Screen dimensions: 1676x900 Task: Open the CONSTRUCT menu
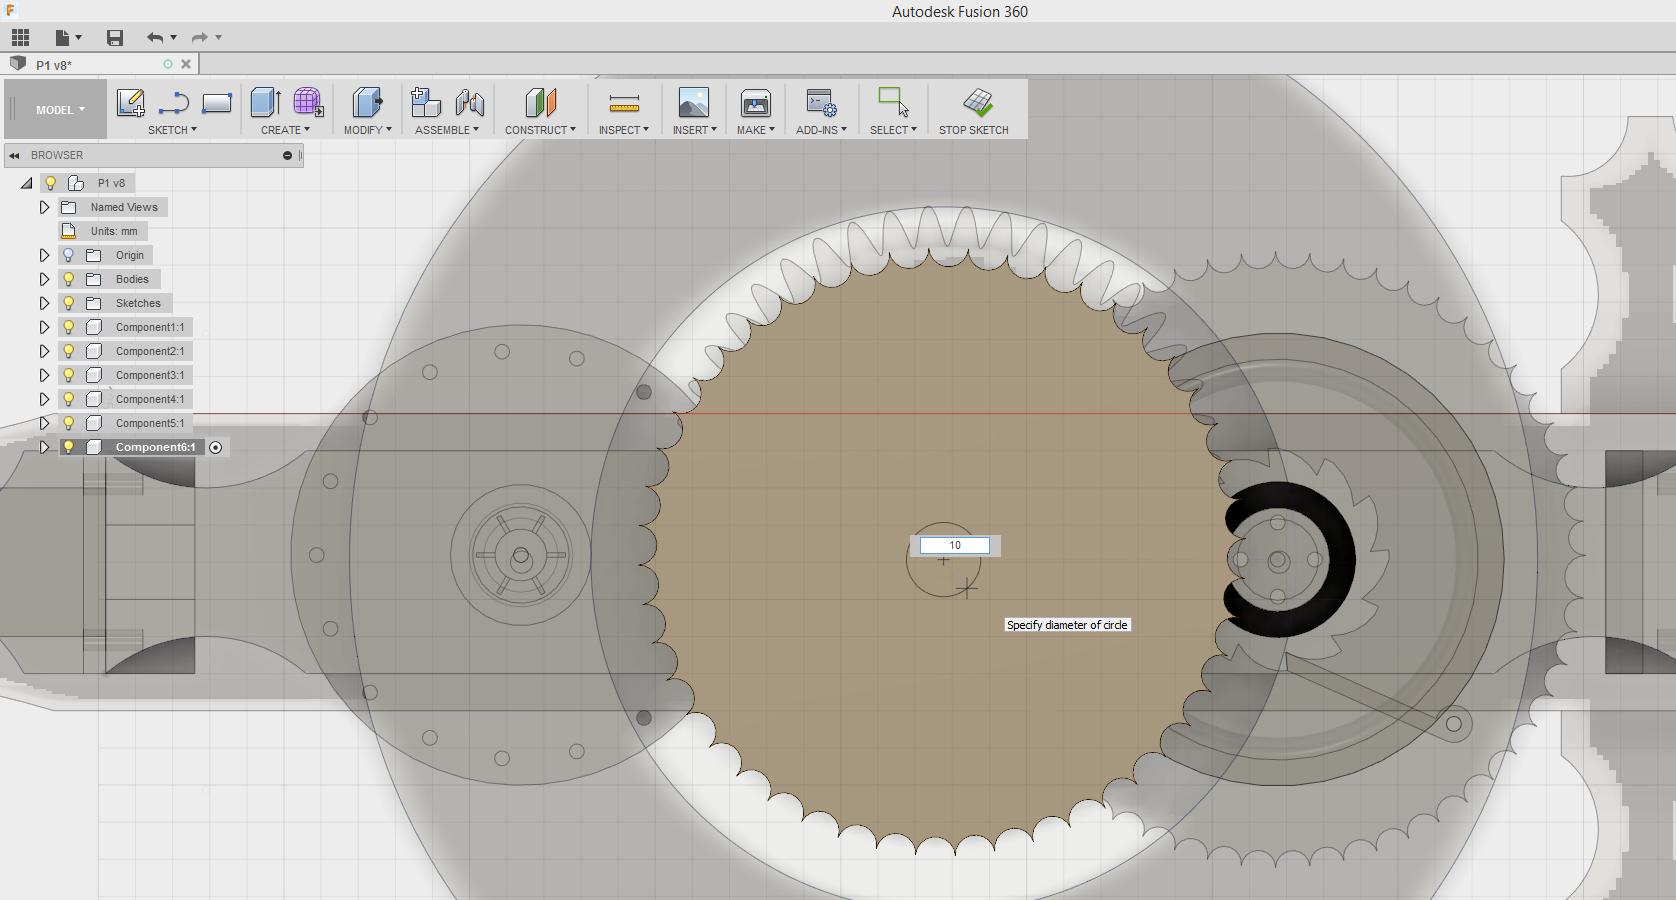point(540,130)
